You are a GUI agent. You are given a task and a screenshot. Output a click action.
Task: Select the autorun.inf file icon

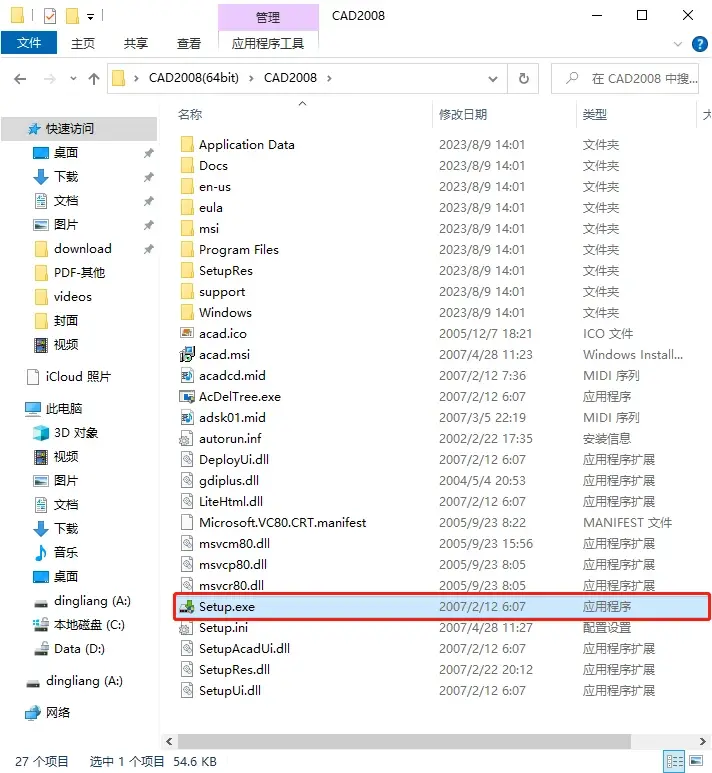coord(186,438)
